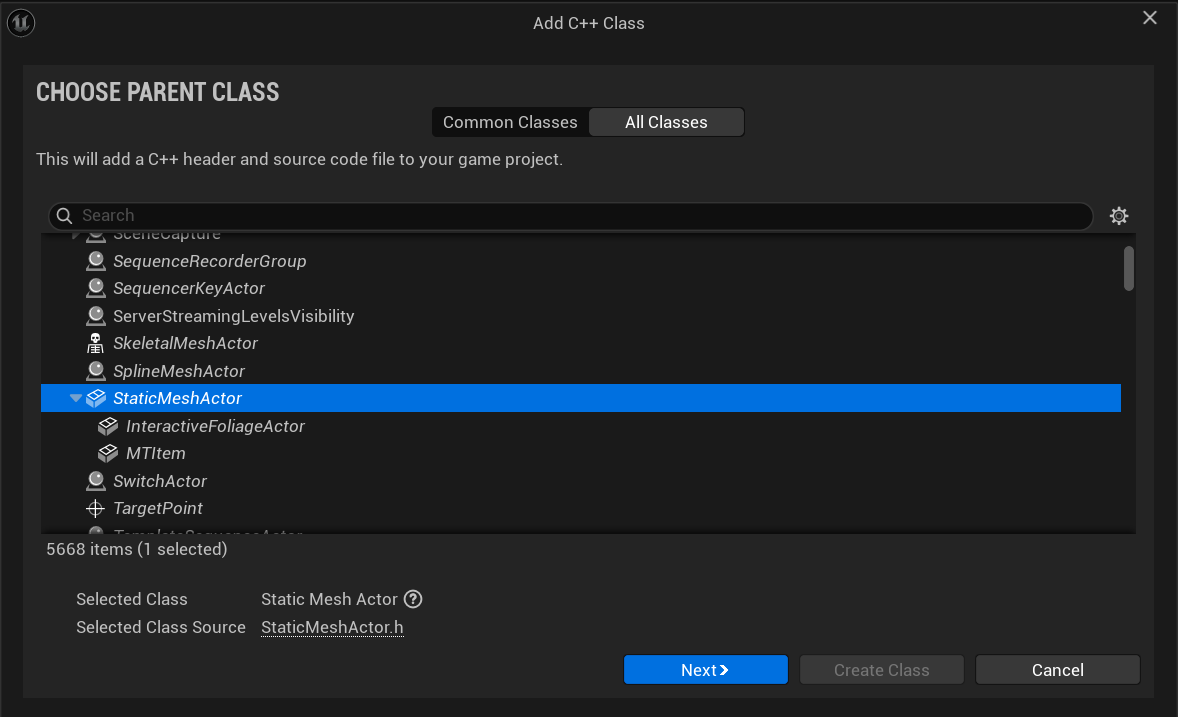The width and height of the screenshot is (1178, 717).
Task: Click SequencerKeyActor actor icon
Action: (x=95, y=288)
